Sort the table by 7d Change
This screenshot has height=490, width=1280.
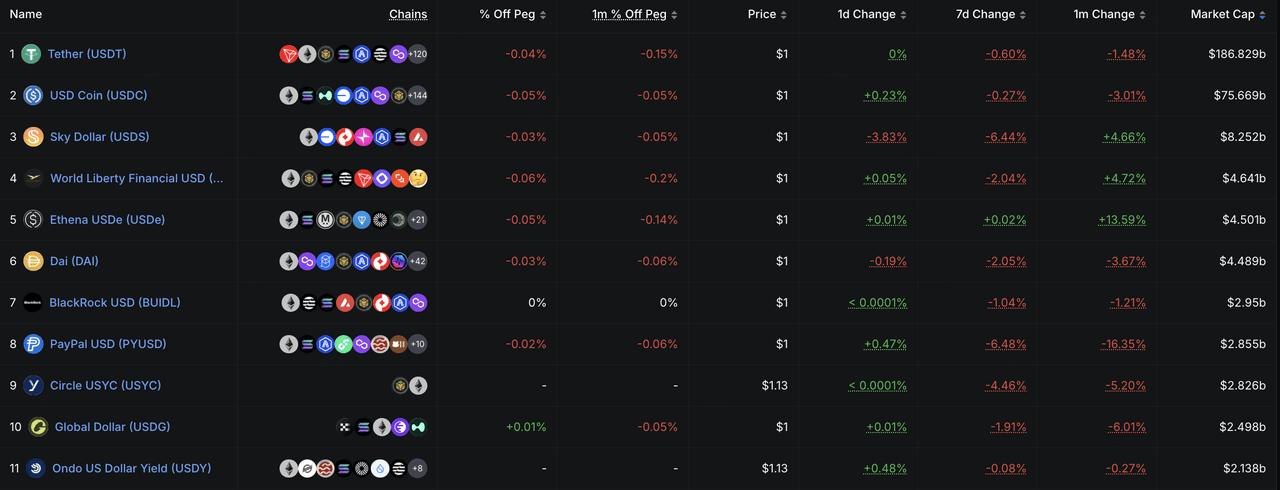click(x=991, y=15)
